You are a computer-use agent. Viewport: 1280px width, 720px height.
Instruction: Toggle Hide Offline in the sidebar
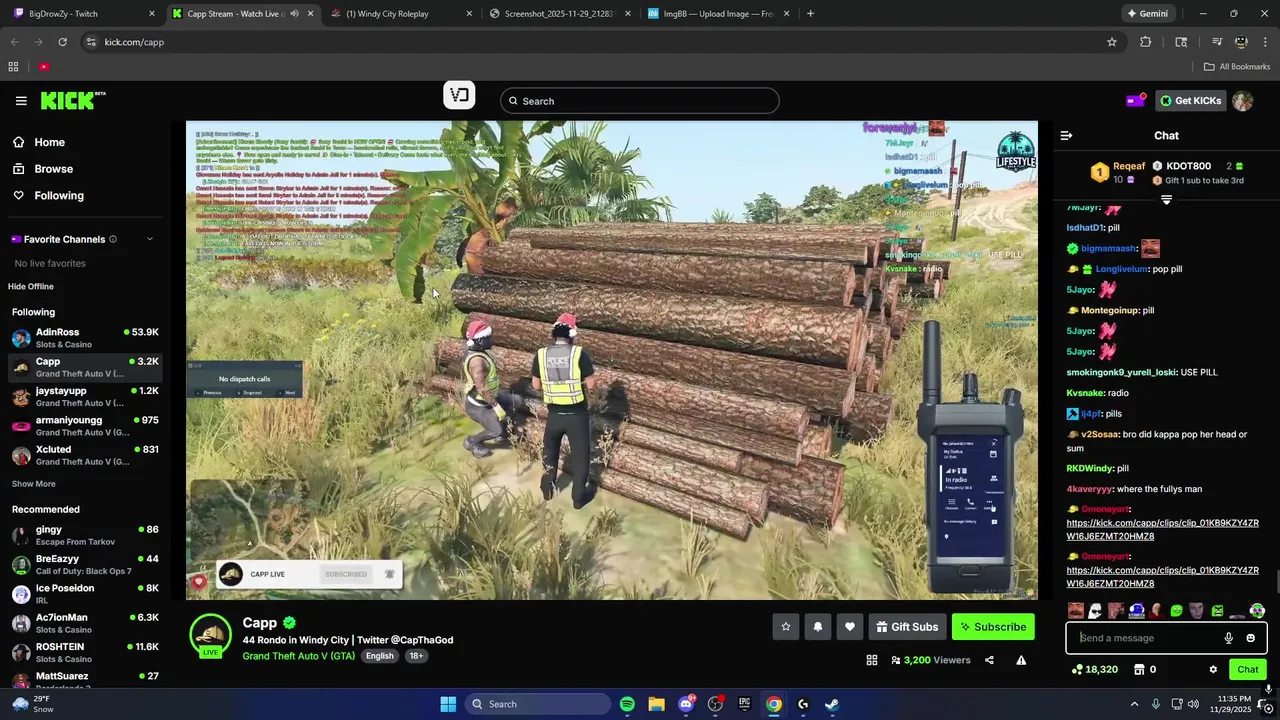coord(31,287)
